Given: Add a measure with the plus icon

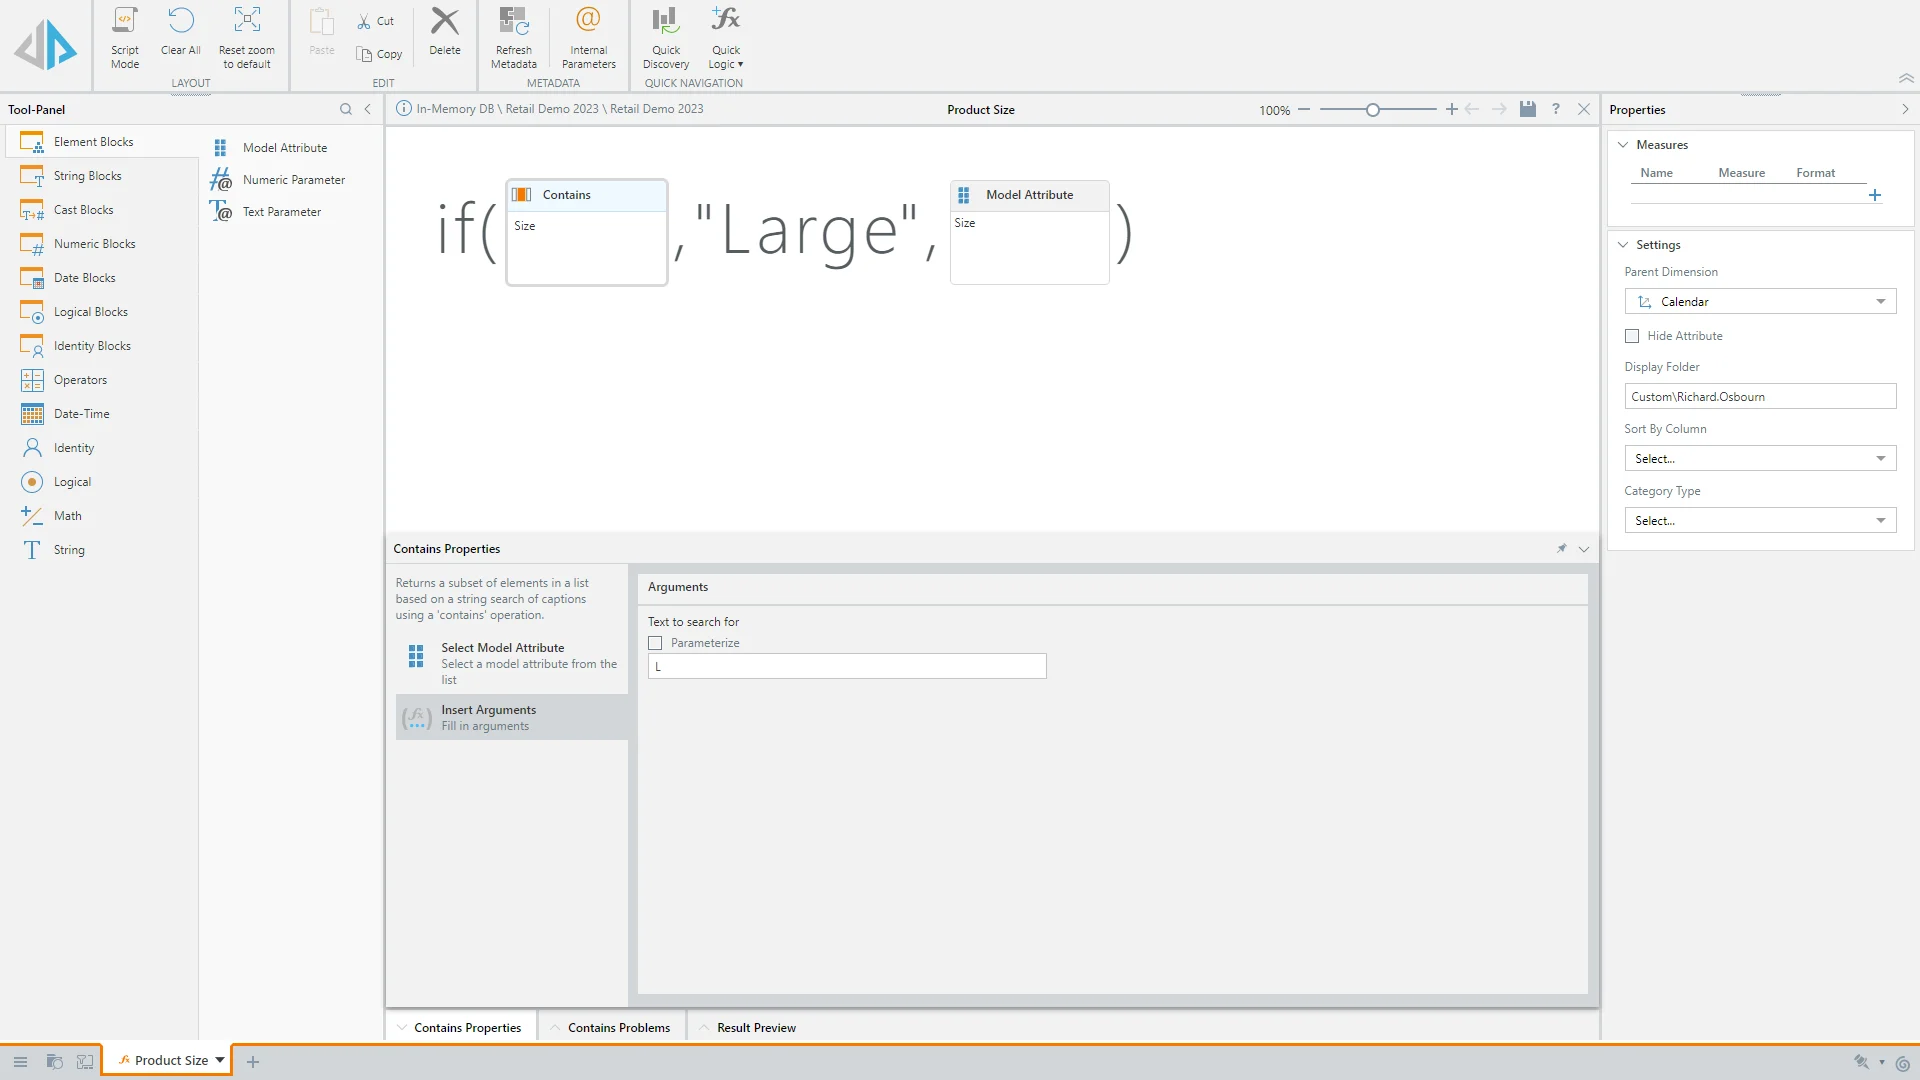Looking at the screenshot, I should (x=1875, y=196).
